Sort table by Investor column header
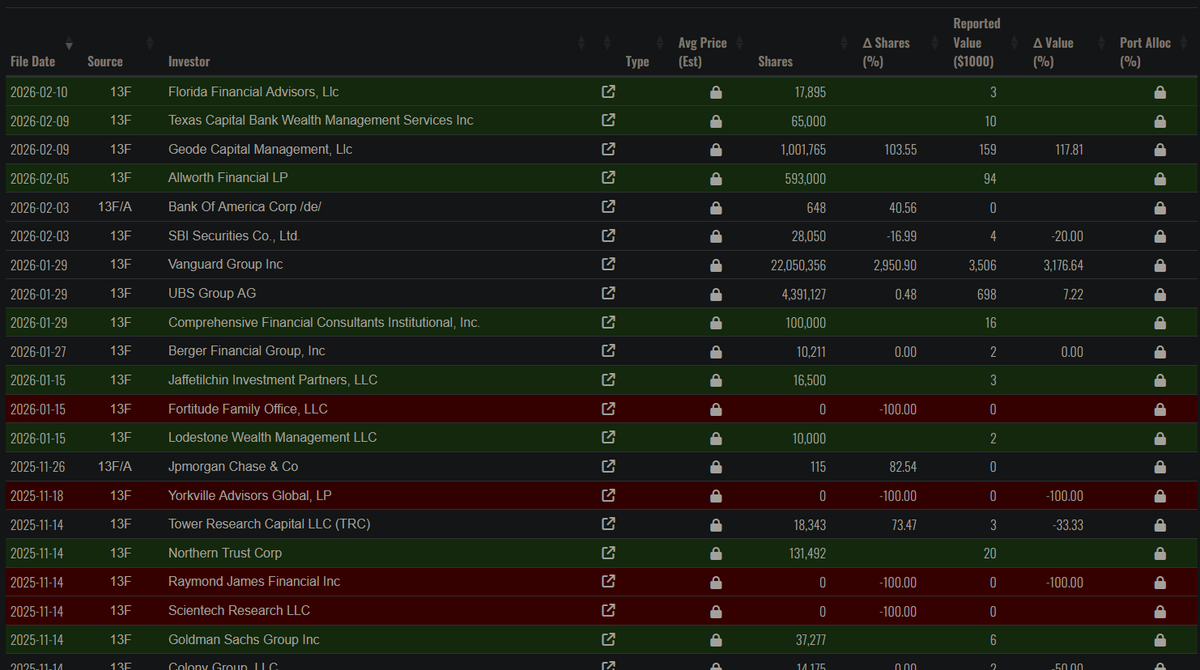This screenshot has height=670, width=1200. (189, 61)
